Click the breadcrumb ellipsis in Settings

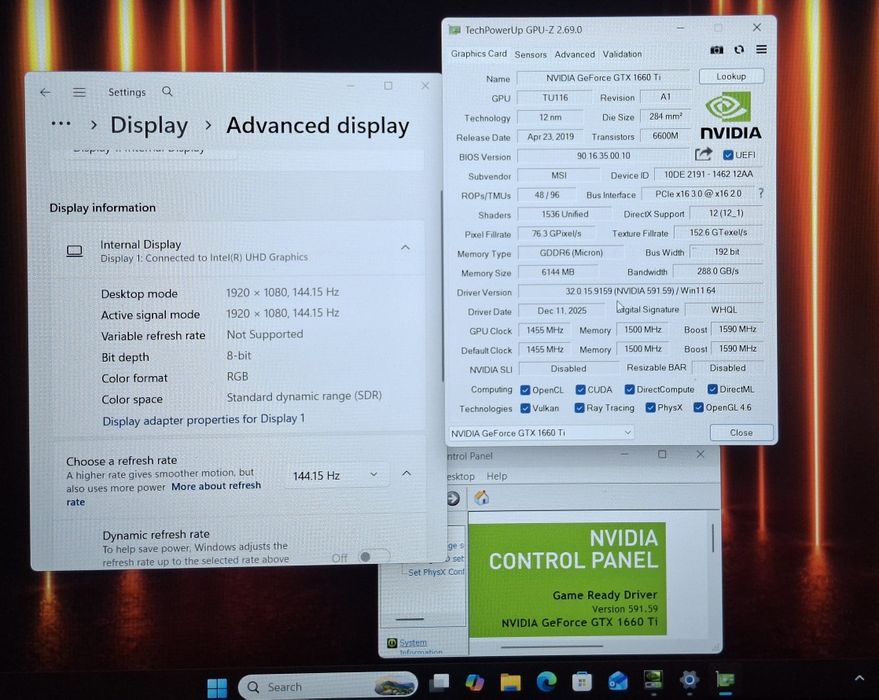click(61, 124)
